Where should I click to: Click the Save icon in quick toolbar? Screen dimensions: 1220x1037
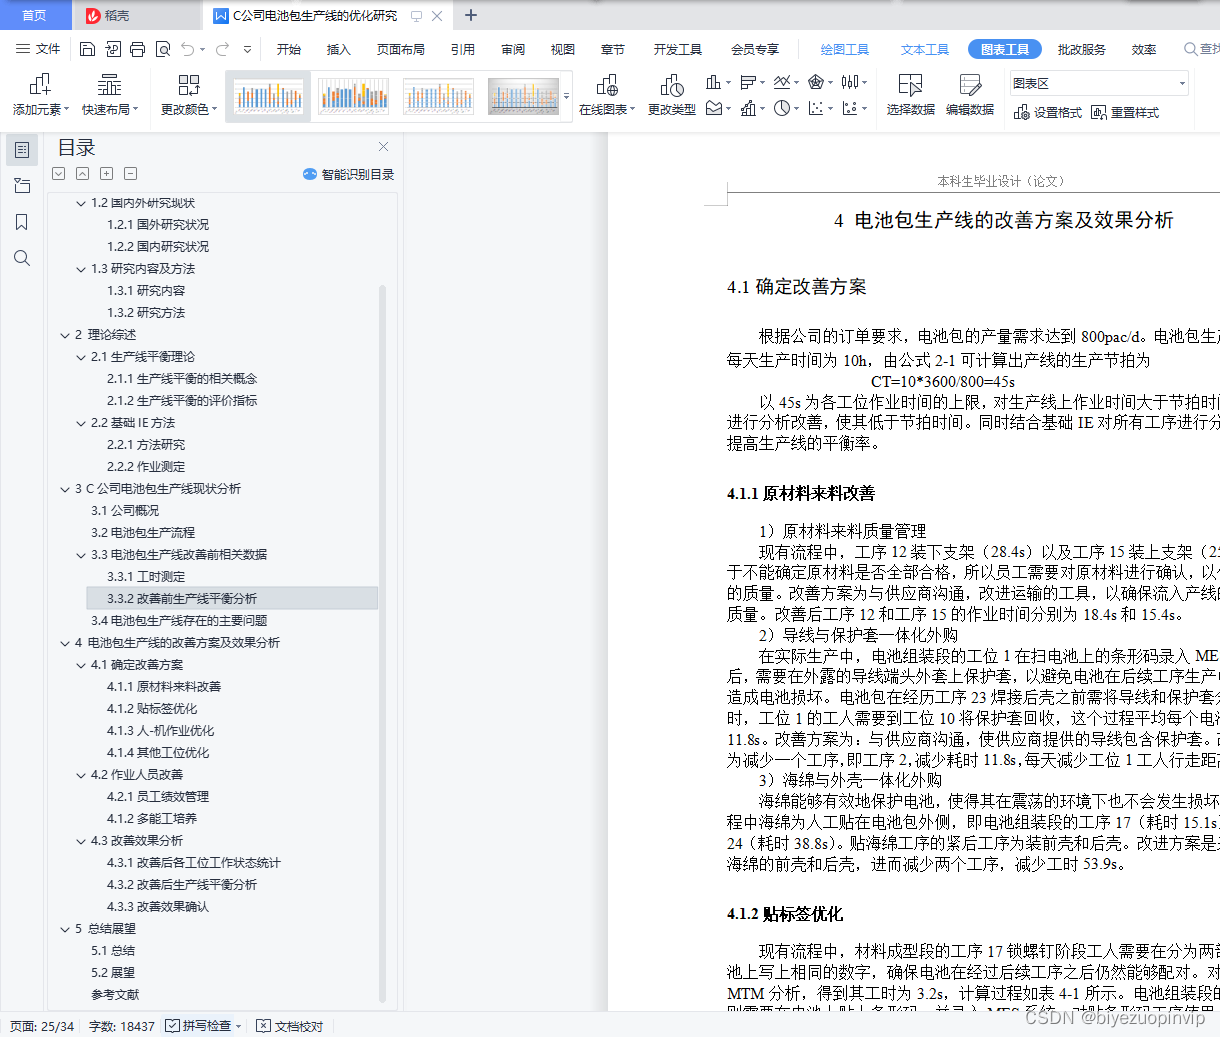[x=87, y=49]
